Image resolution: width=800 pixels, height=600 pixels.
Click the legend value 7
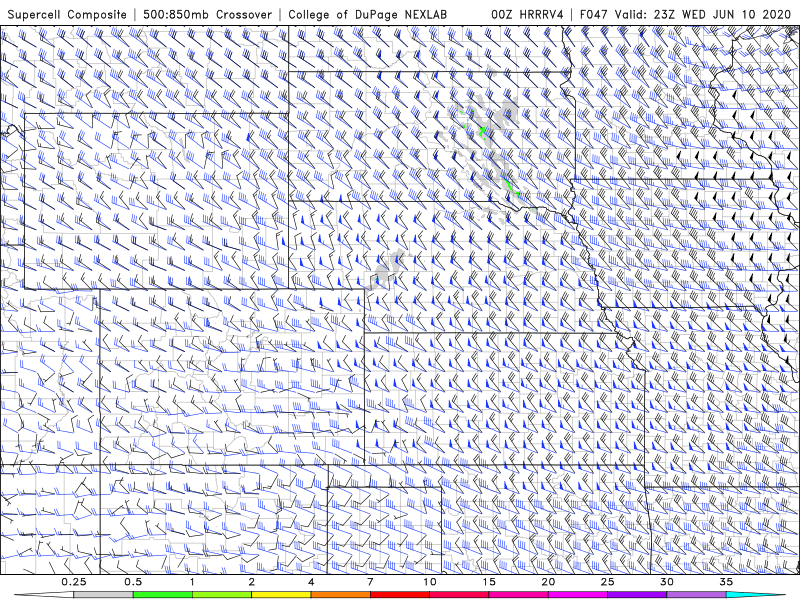(370, 582)
